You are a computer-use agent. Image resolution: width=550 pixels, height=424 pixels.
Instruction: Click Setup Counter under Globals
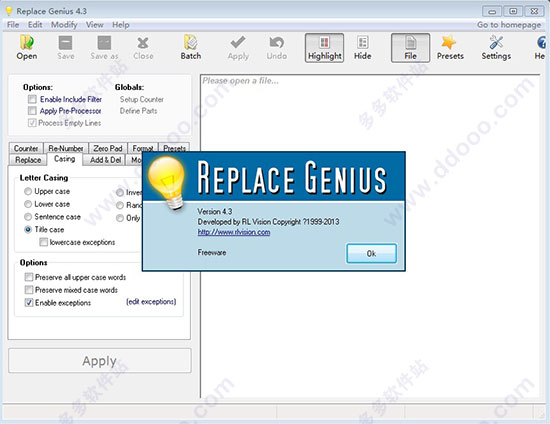coord(142,100)
